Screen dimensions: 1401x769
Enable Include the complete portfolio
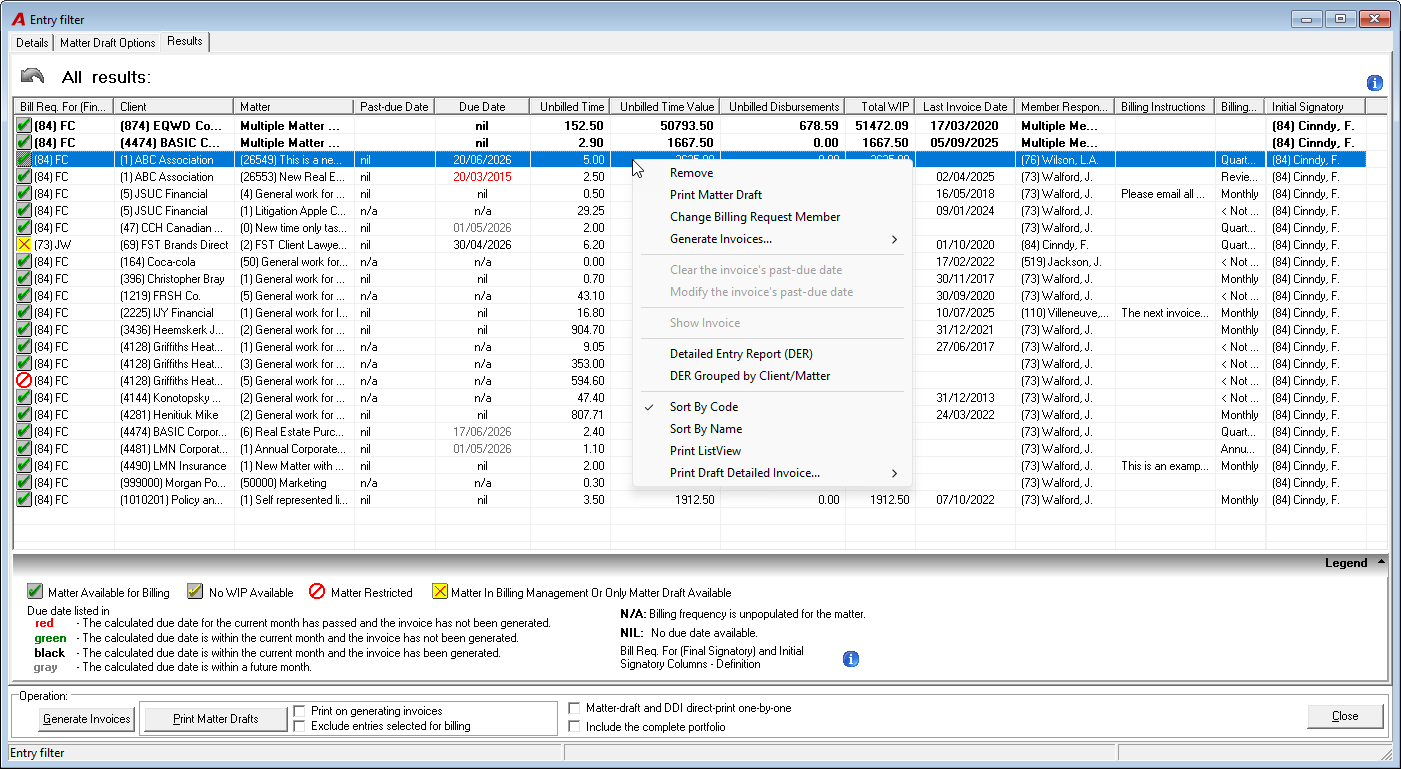click(573, 727)
